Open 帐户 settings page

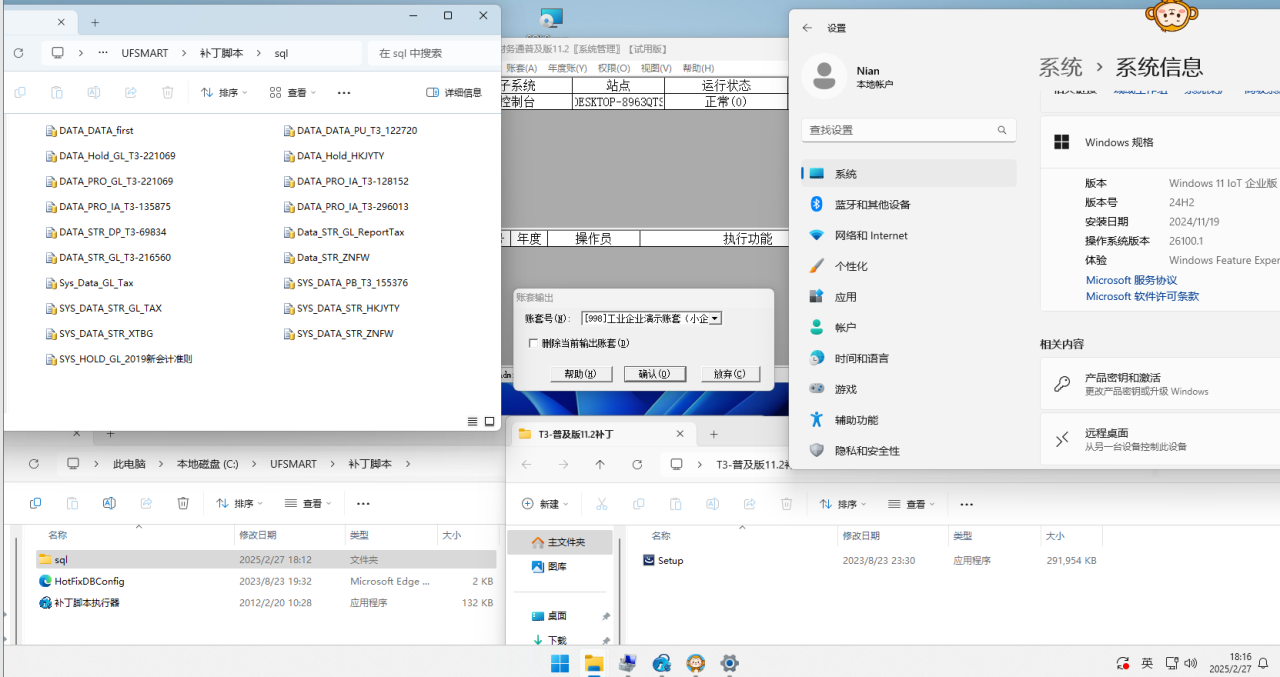coord(909,327)
